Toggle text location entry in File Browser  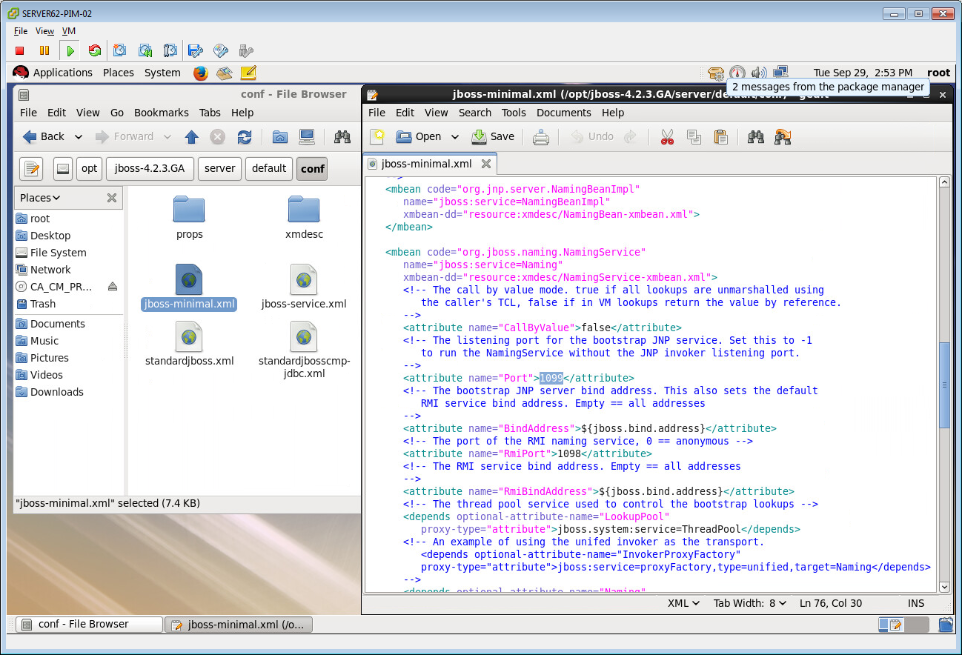click(x=31, y=169)
